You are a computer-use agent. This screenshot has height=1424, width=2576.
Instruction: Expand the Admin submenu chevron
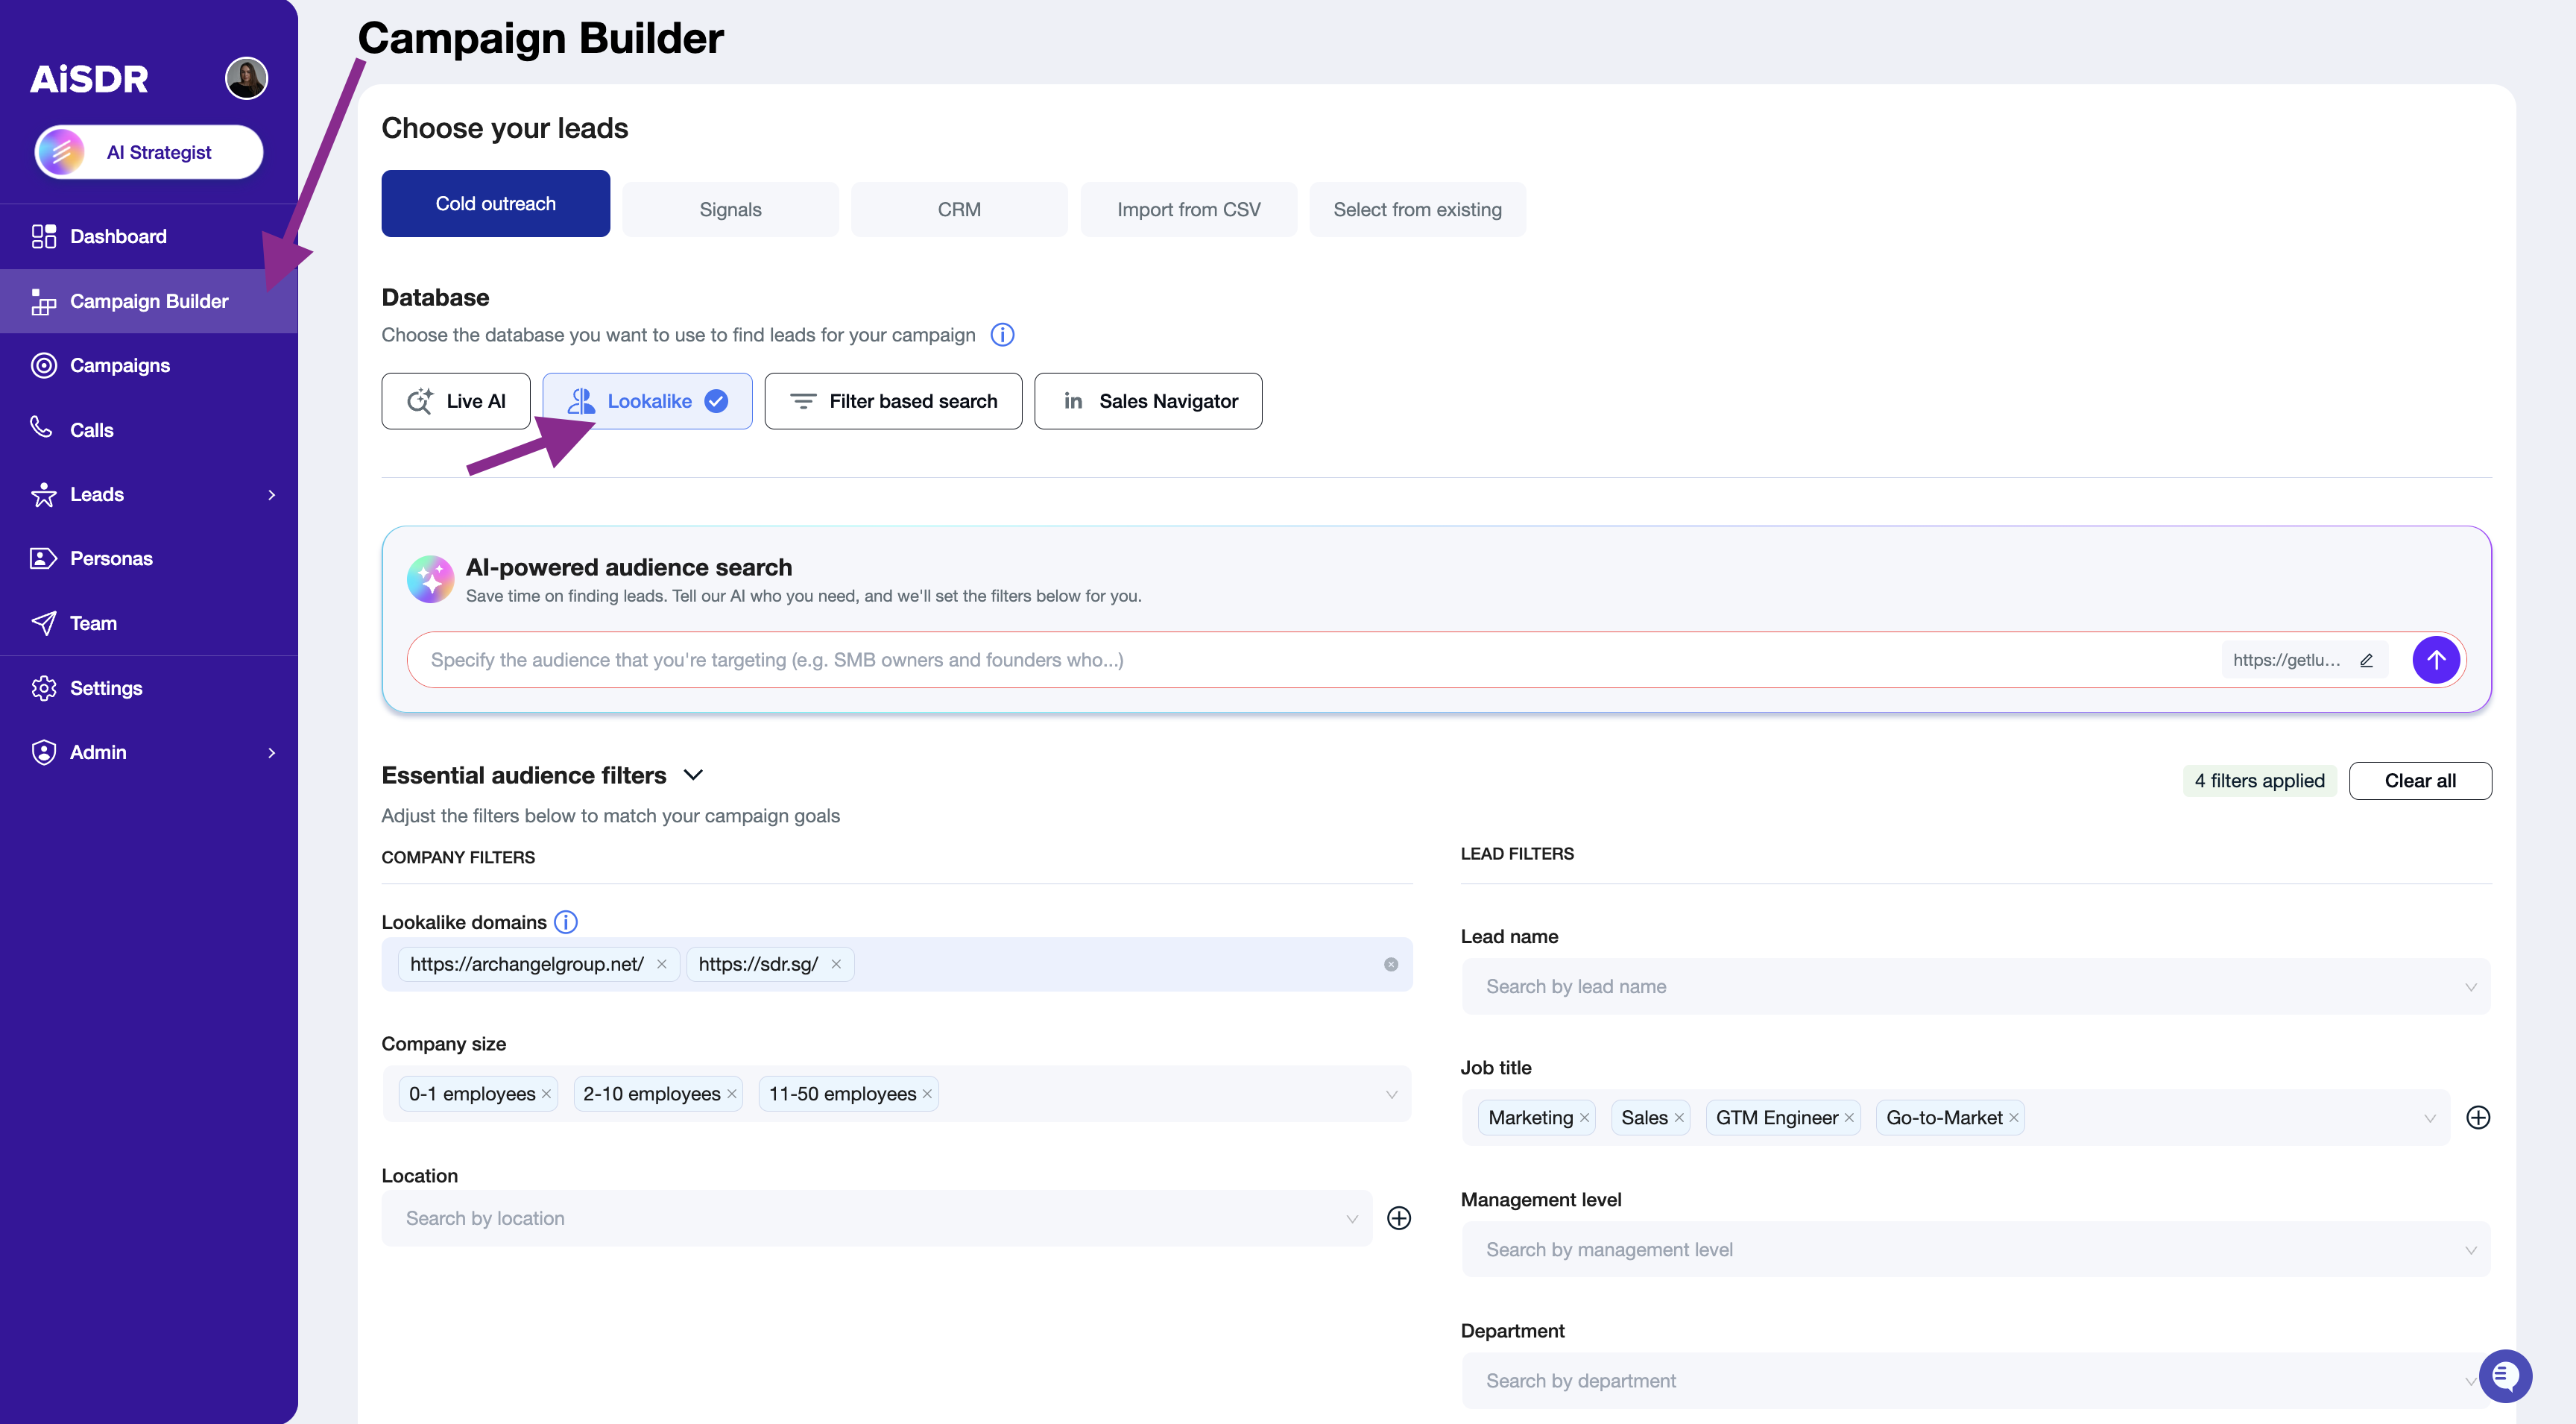click(271, 752)
